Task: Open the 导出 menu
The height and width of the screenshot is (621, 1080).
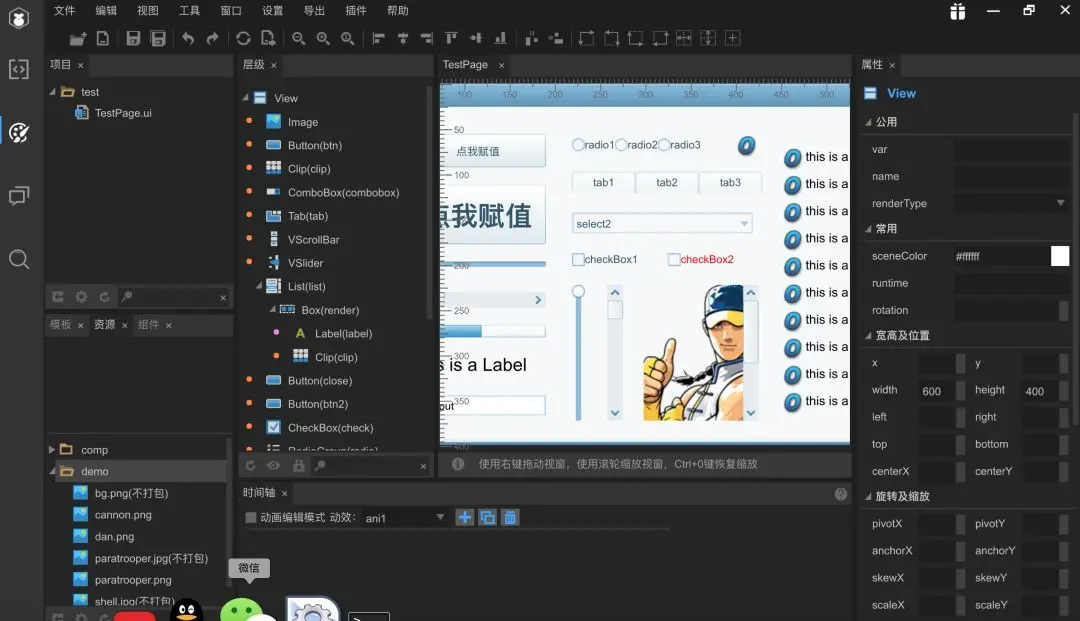Action: (x=314, y=10)
